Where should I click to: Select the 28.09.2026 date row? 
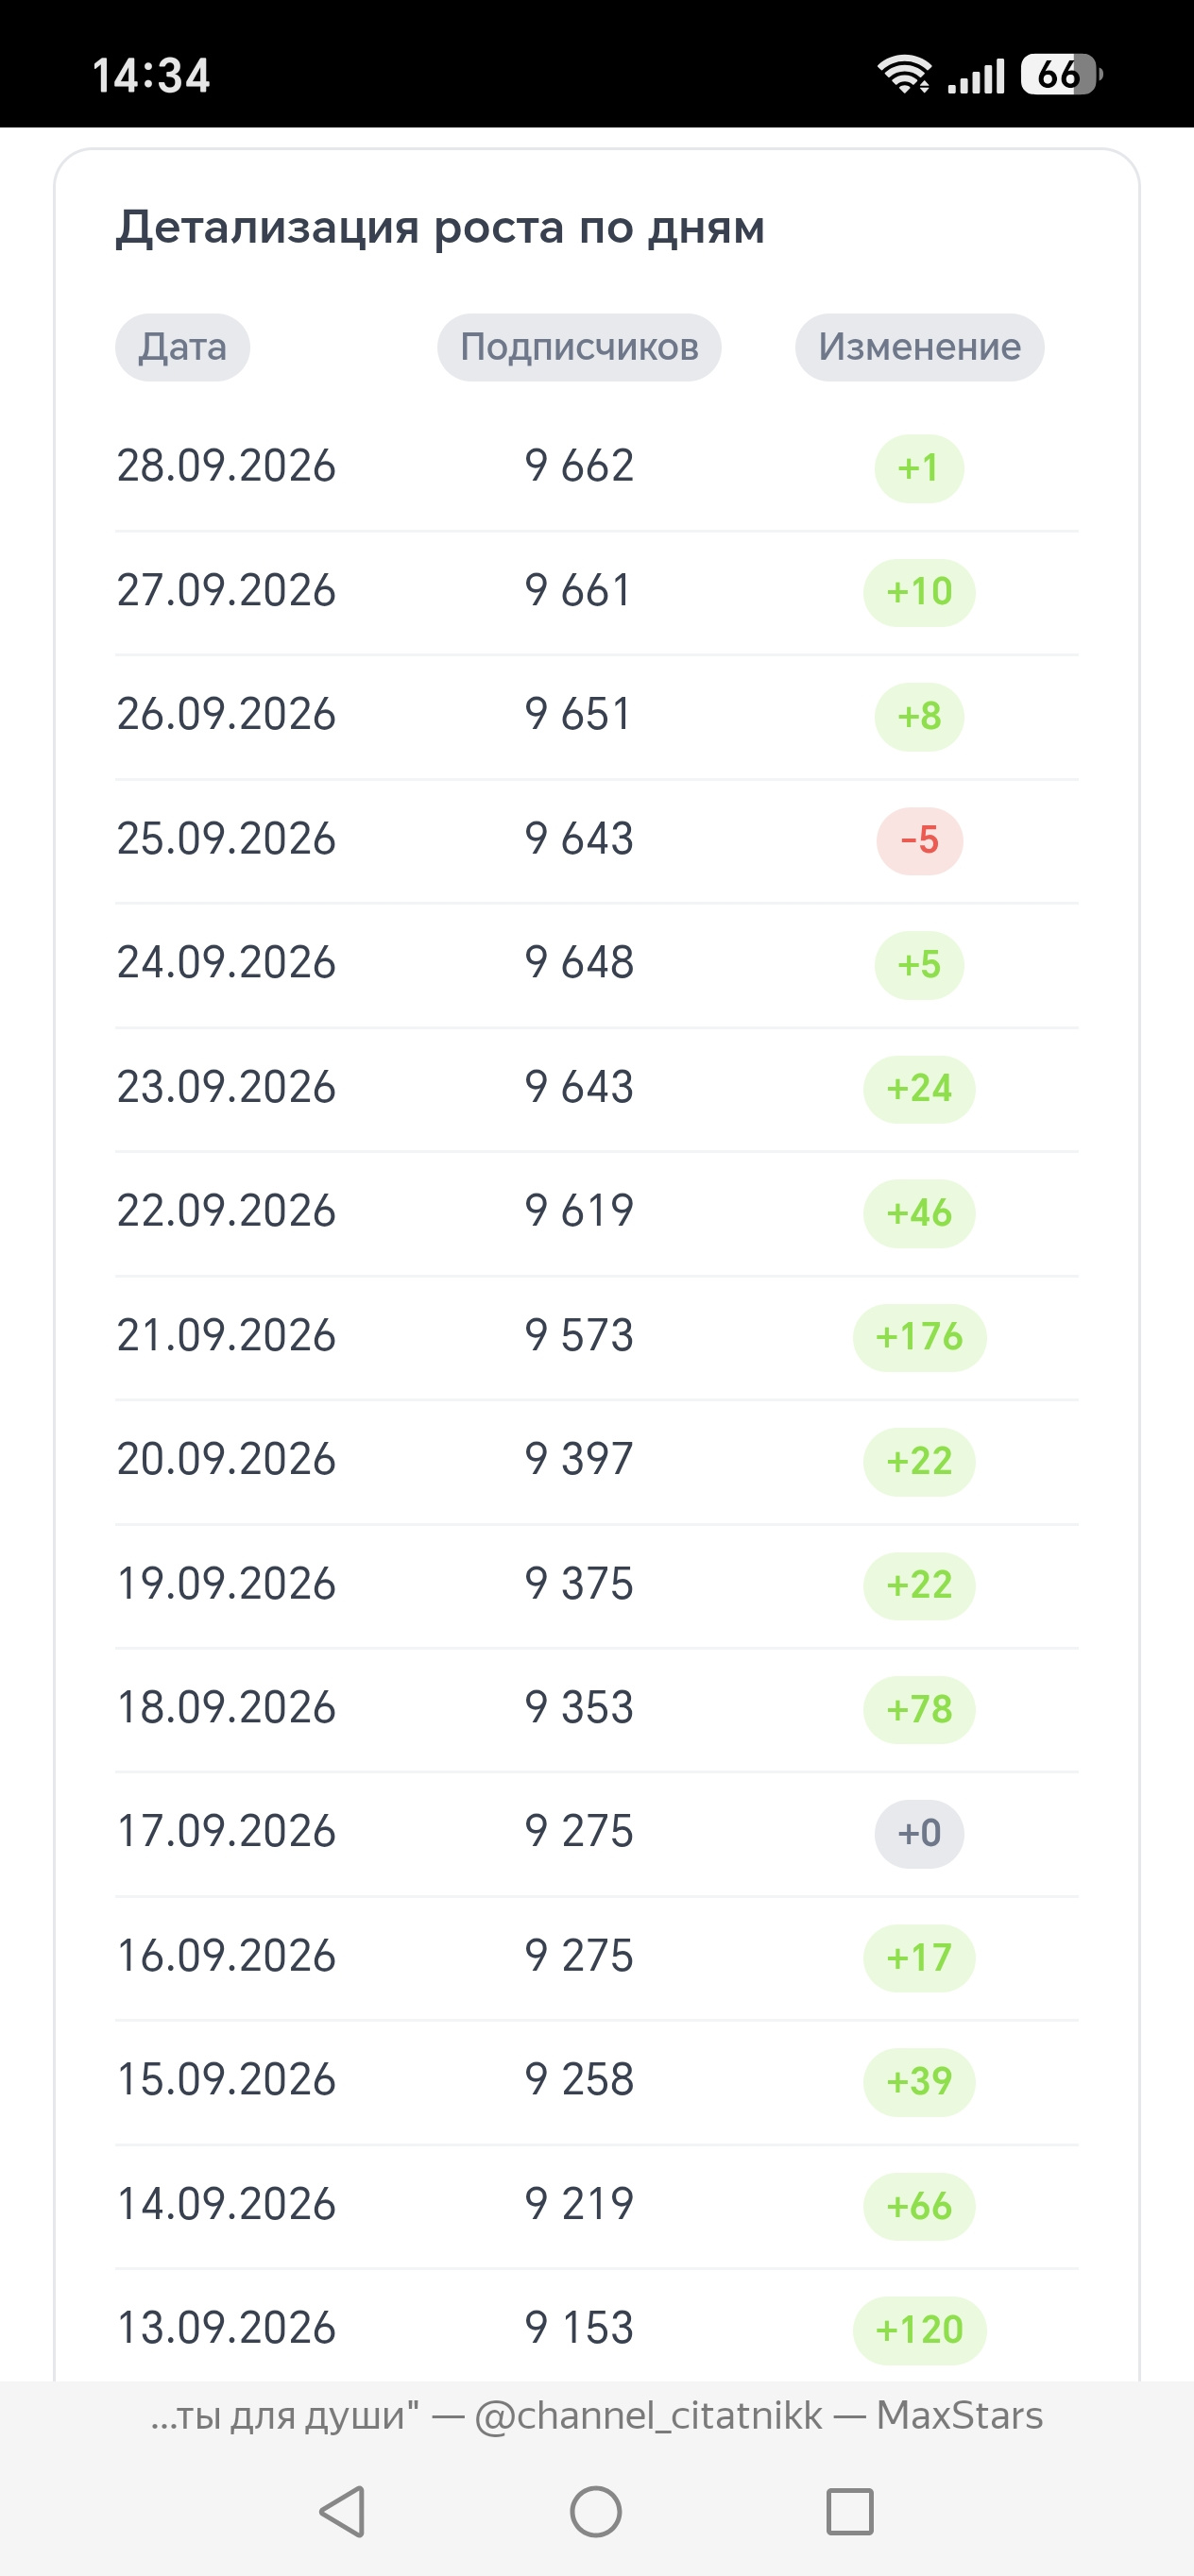click(596, 467)
